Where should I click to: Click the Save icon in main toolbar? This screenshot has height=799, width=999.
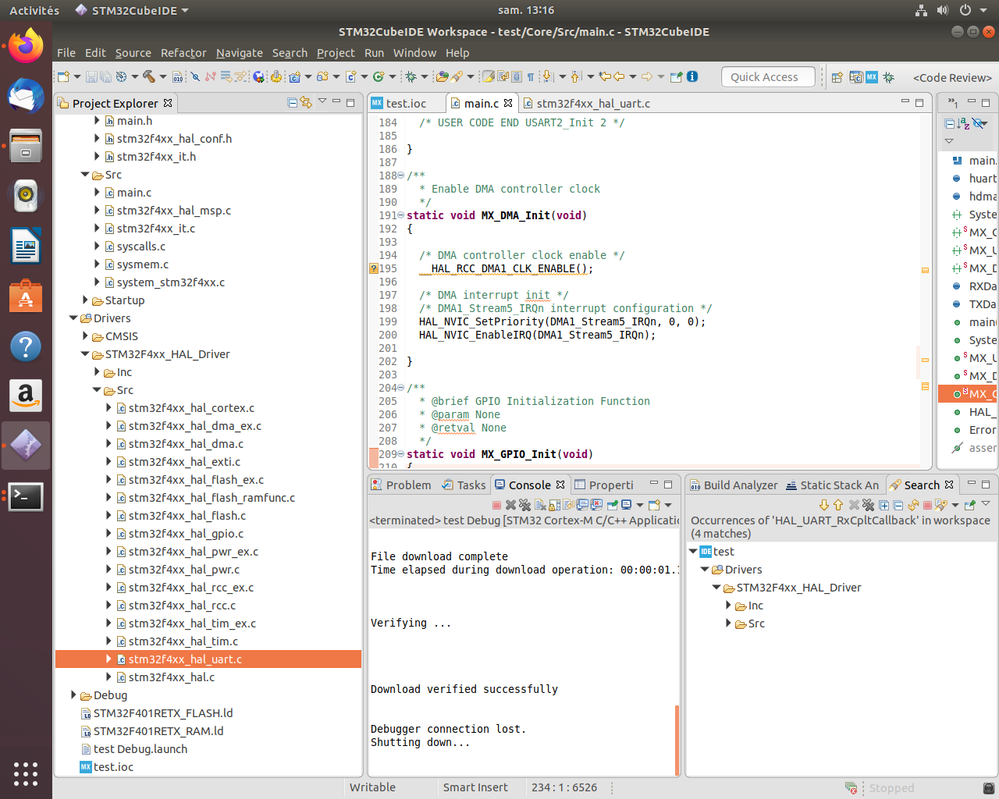92,77
